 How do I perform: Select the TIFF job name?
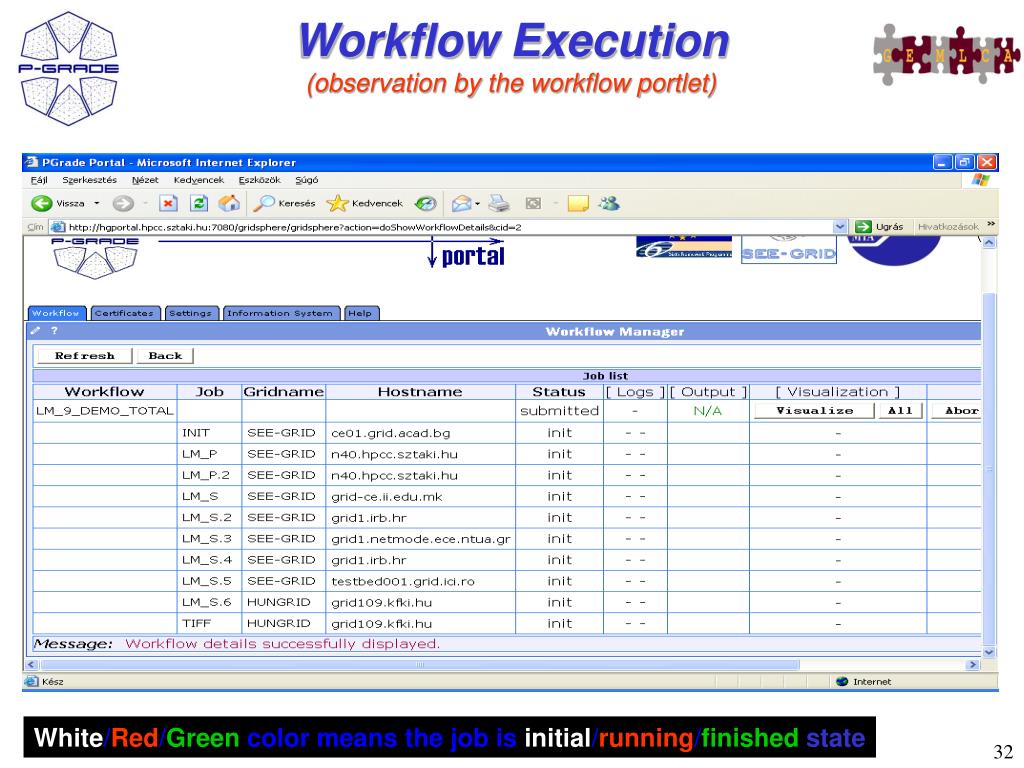(197, 624)
